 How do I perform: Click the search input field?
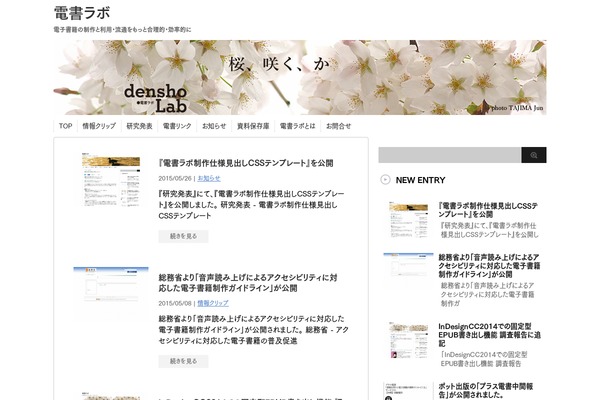tap(450, 155)
